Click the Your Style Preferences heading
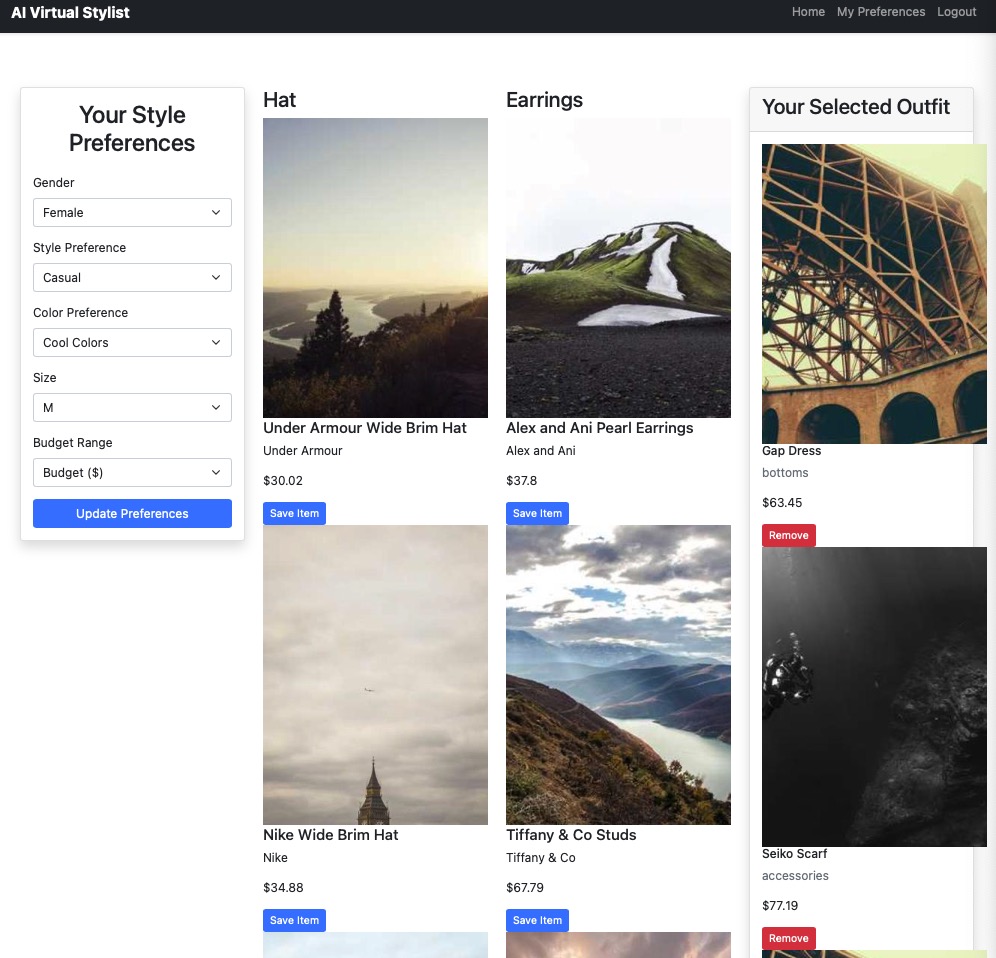996x958 pixels. [x=132, y=129]
